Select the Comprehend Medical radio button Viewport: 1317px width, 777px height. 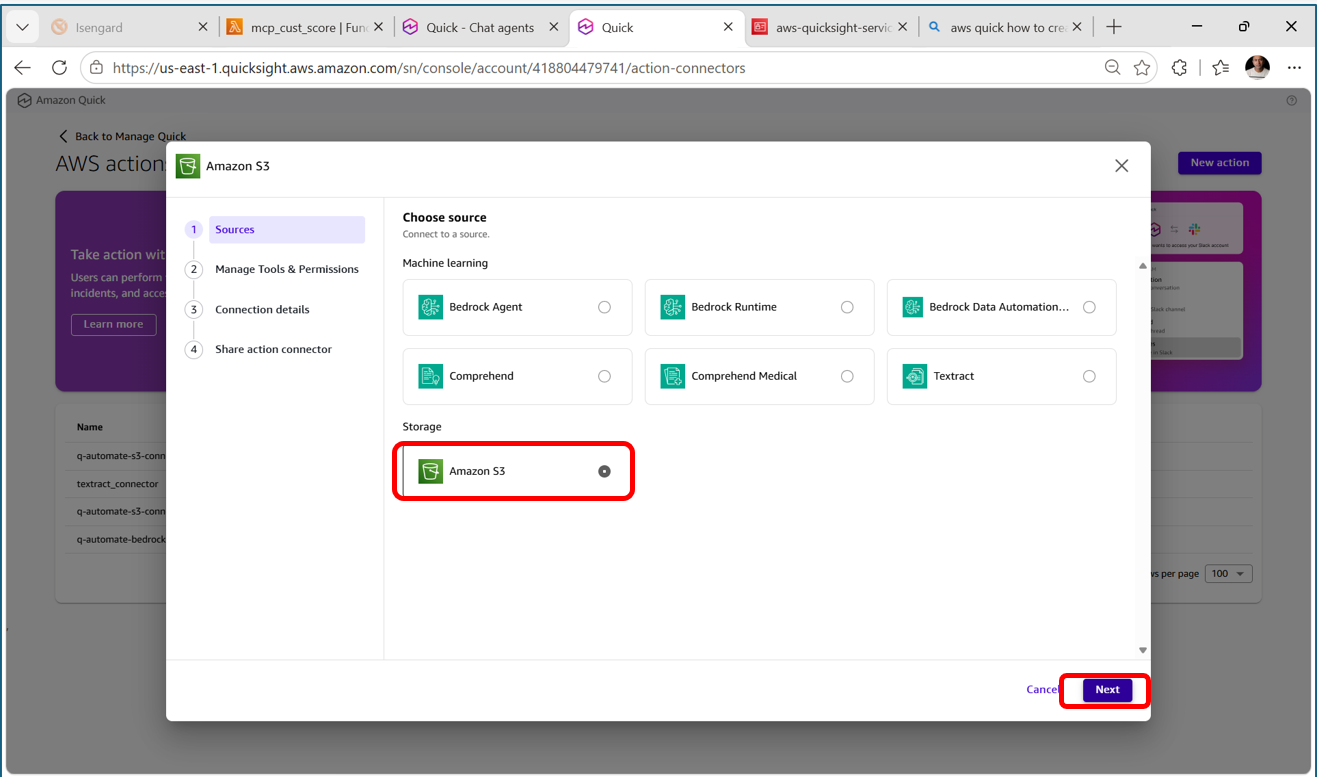847,376
